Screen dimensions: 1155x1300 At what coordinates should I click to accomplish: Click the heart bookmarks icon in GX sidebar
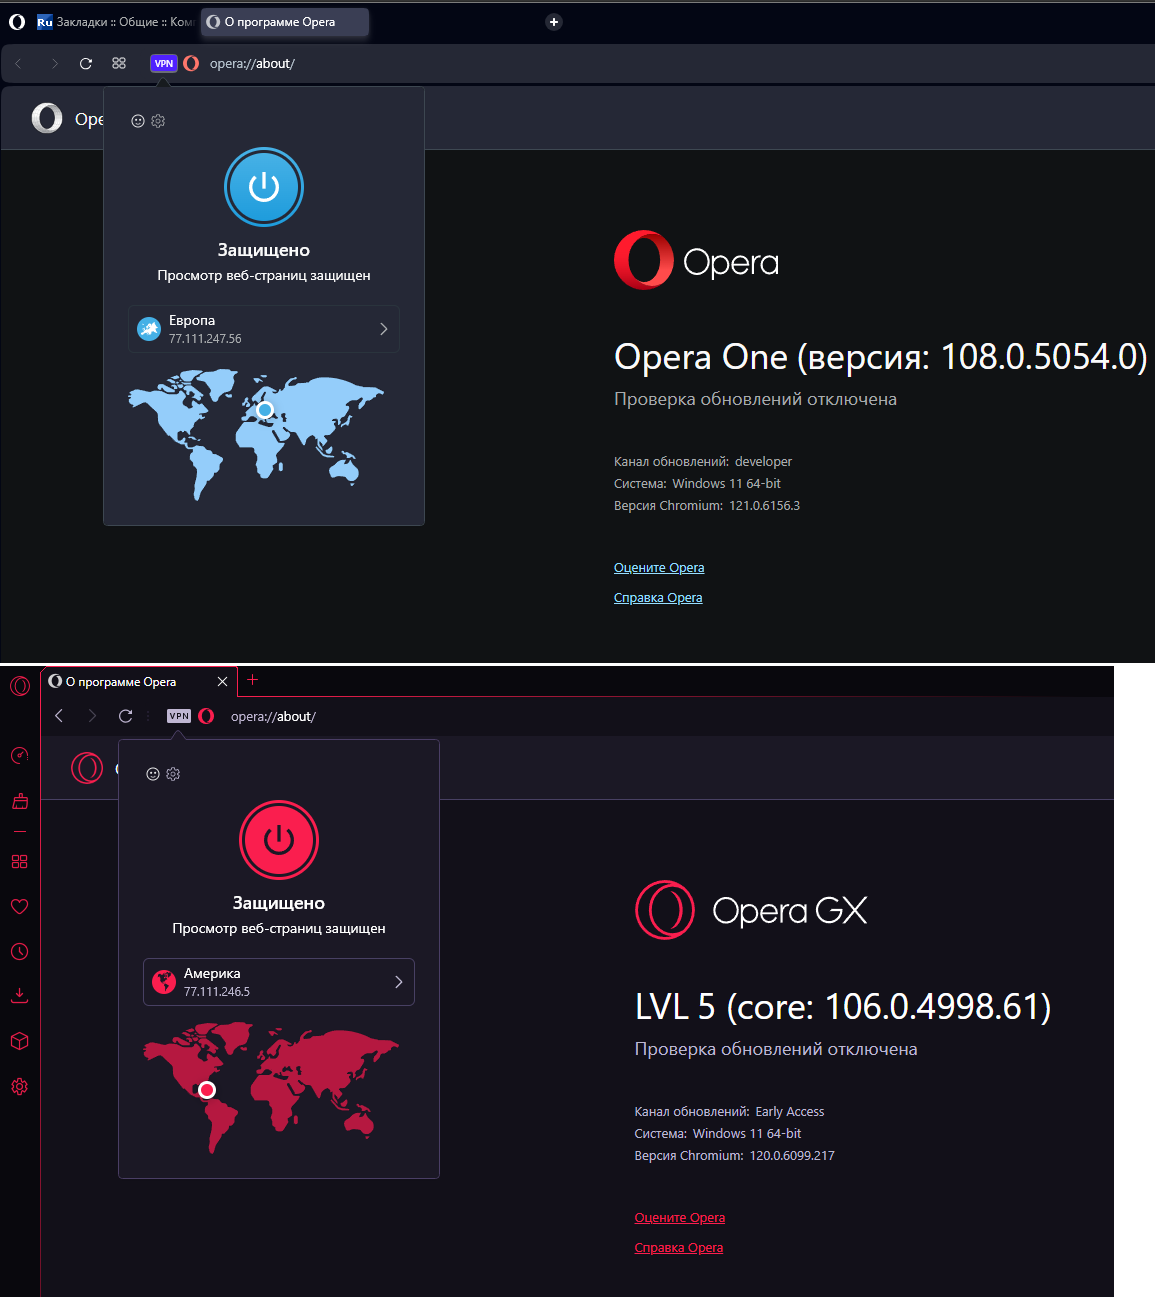click(19, 907)
